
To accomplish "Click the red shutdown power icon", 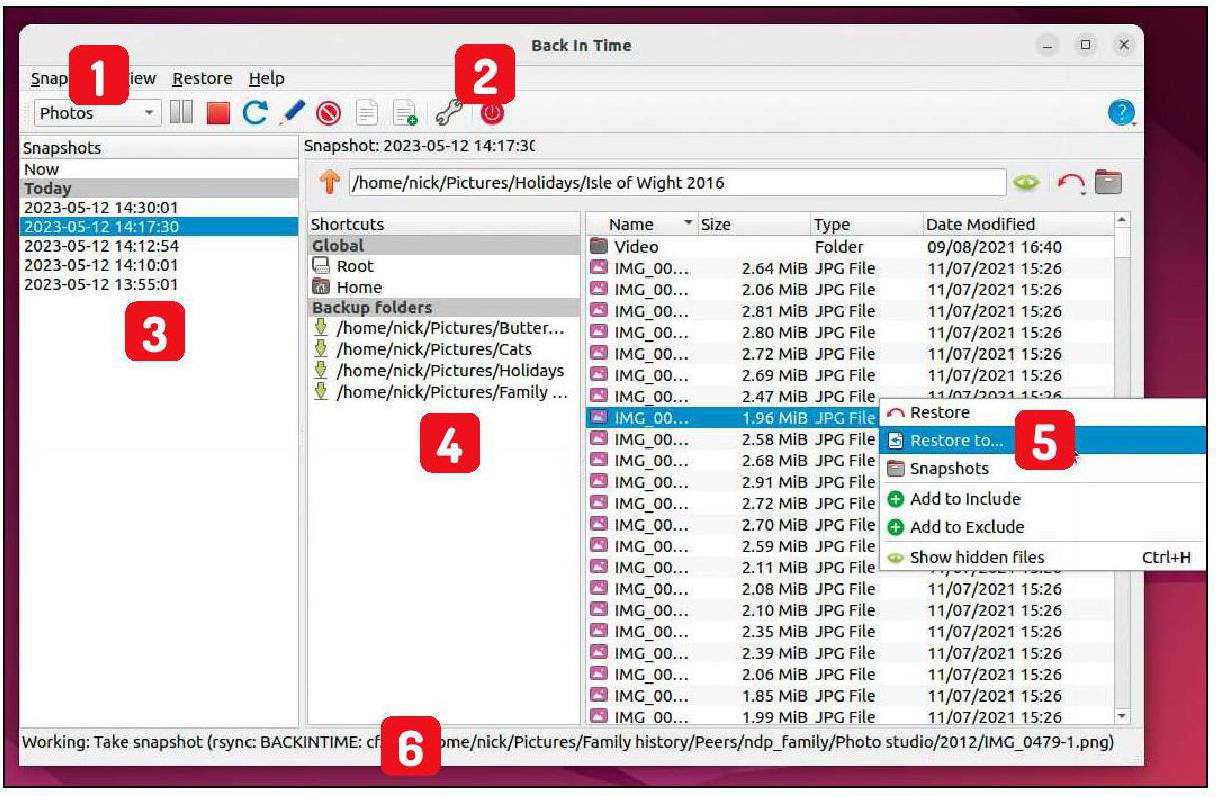I will 492,114.
